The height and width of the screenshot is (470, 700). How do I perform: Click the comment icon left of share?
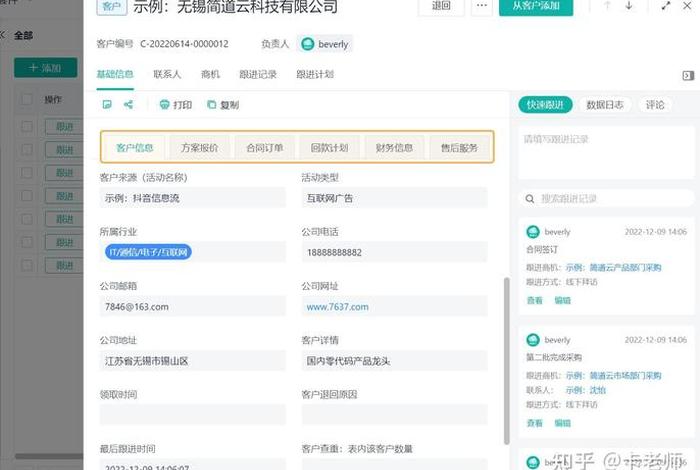[107, 104]
